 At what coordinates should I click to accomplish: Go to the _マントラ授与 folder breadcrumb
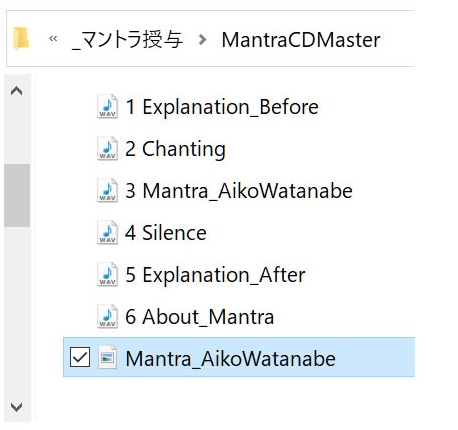[127, 39]
